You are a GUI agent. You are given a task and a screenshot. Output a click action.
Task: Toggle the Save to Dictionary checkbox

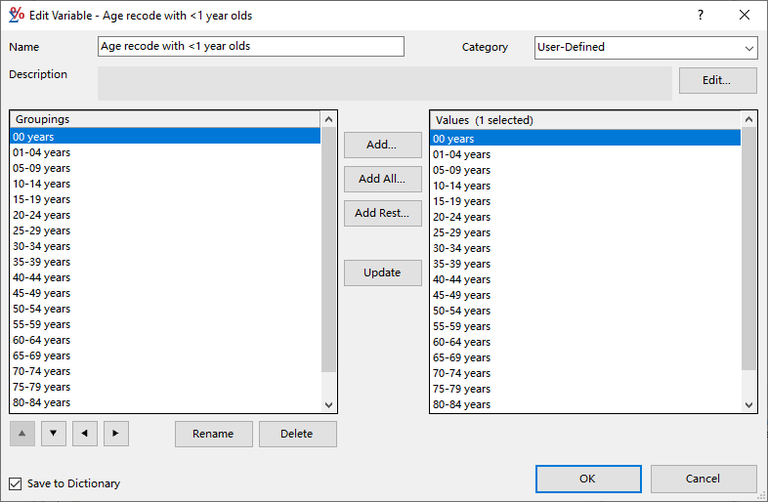pyautogui.click(x=15, y=484)
